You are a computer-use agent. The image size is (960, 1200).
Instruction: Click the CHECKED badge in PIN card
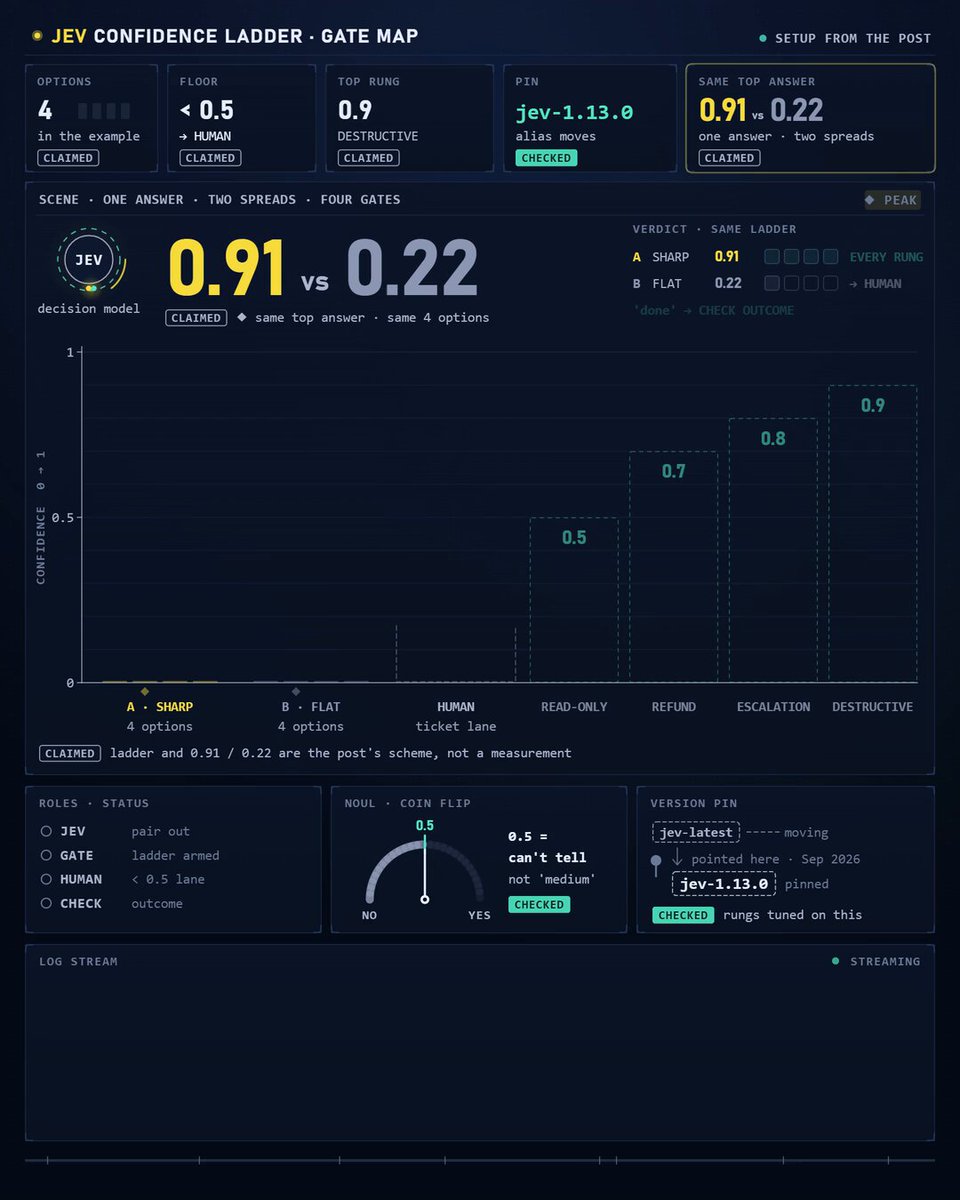coord(546,158)
